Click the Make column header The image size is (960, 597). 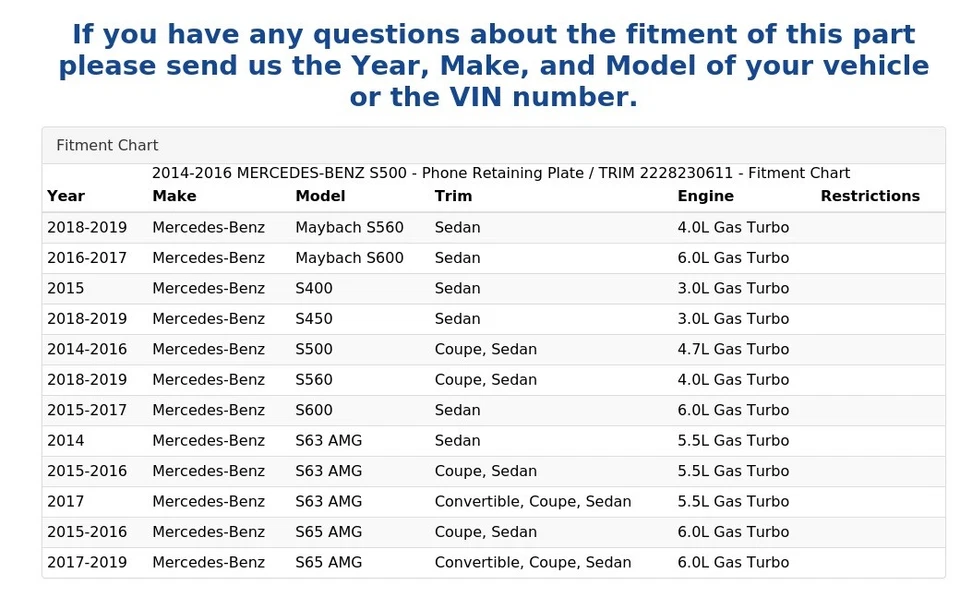click(x=174, y=196)
